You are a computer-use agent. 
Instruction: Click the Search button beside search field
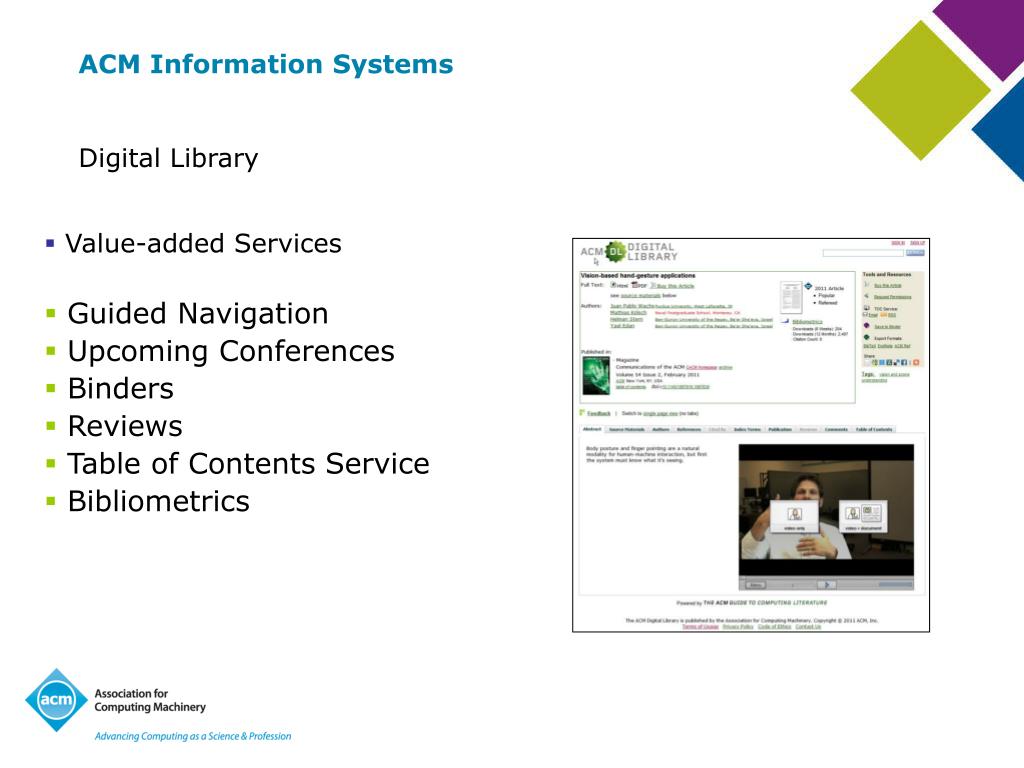tap(915, 253)
